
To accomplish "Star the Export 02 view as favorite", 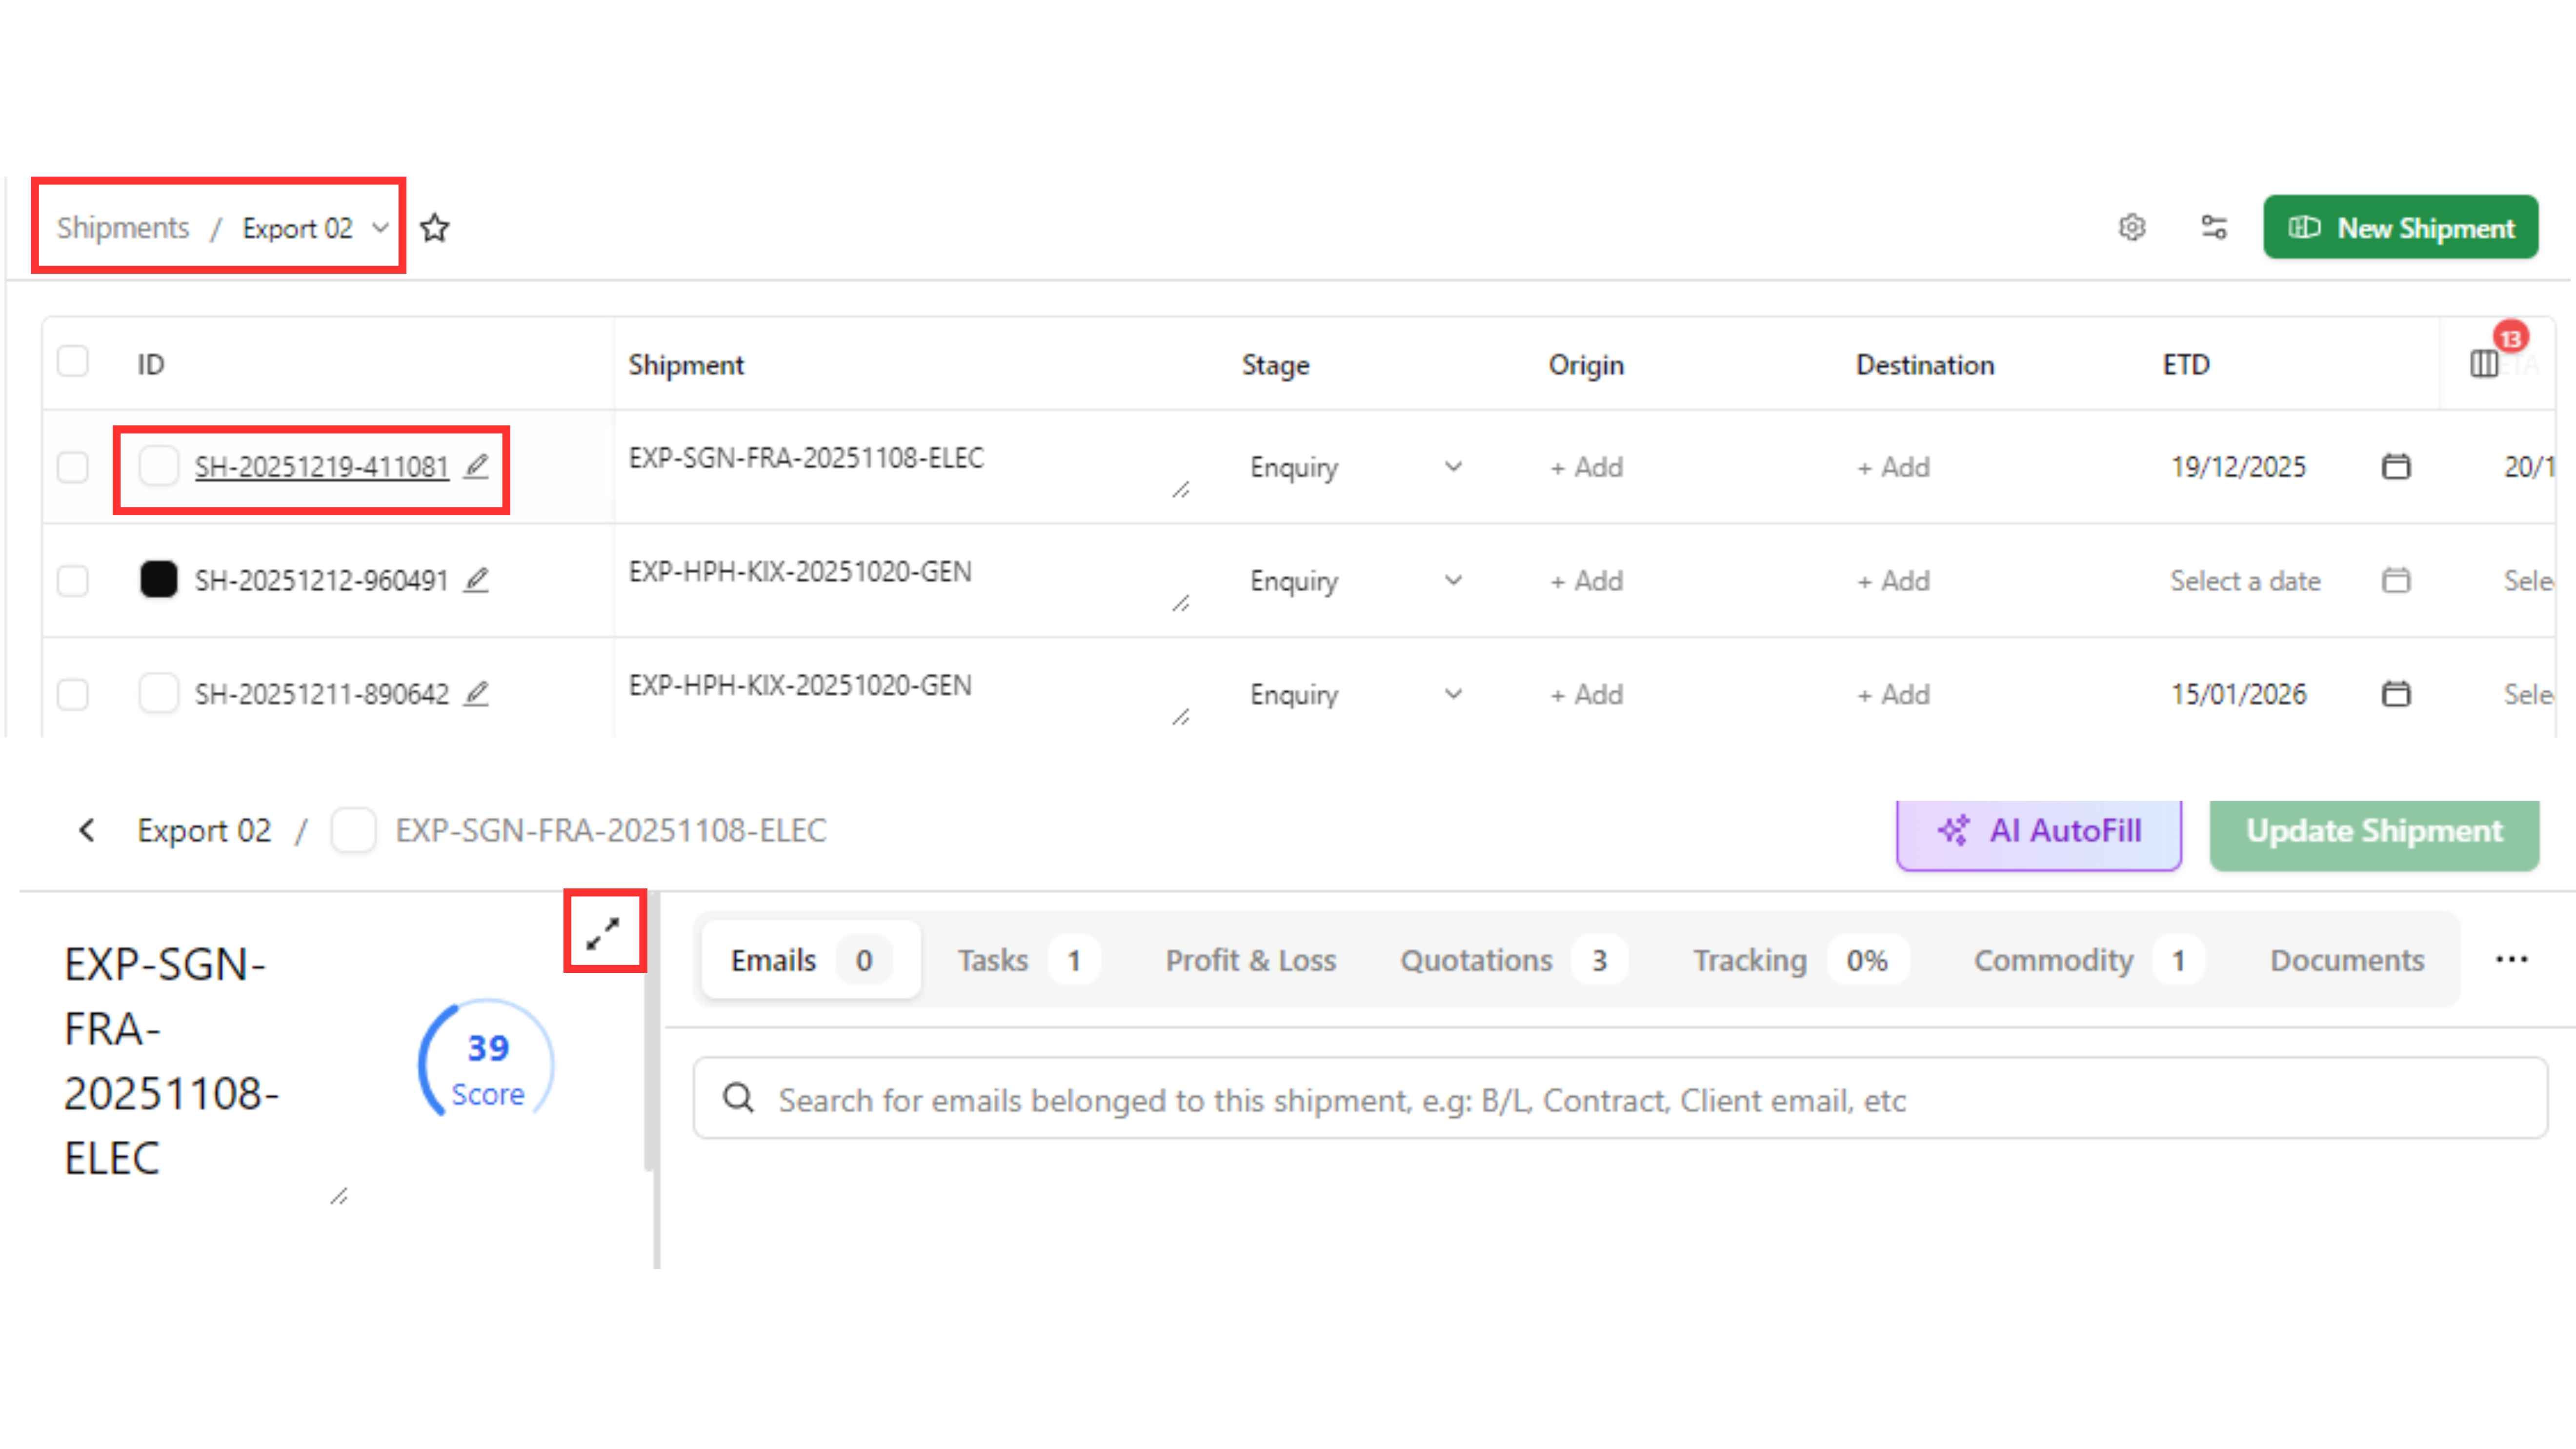I will pyautogui.click(x=434, y=228).
